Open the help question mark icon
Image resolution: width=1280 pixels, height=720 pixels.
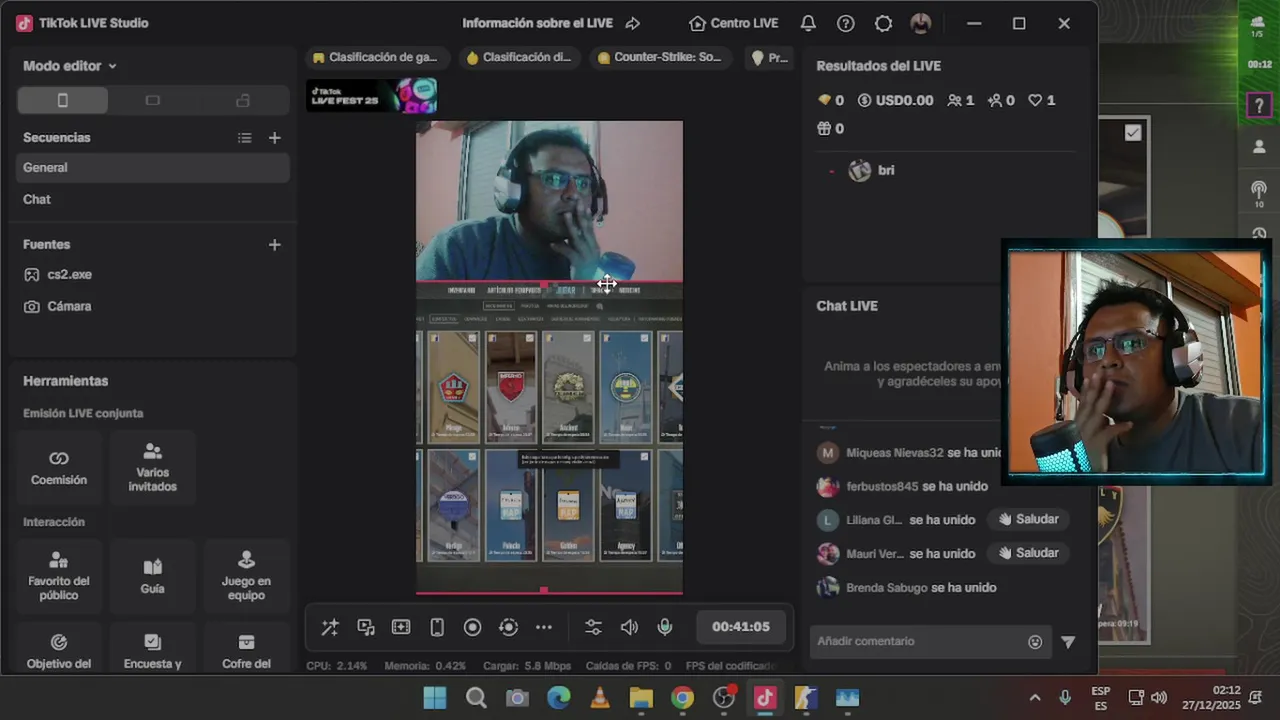pyautogui.click(x=846, y=23)
